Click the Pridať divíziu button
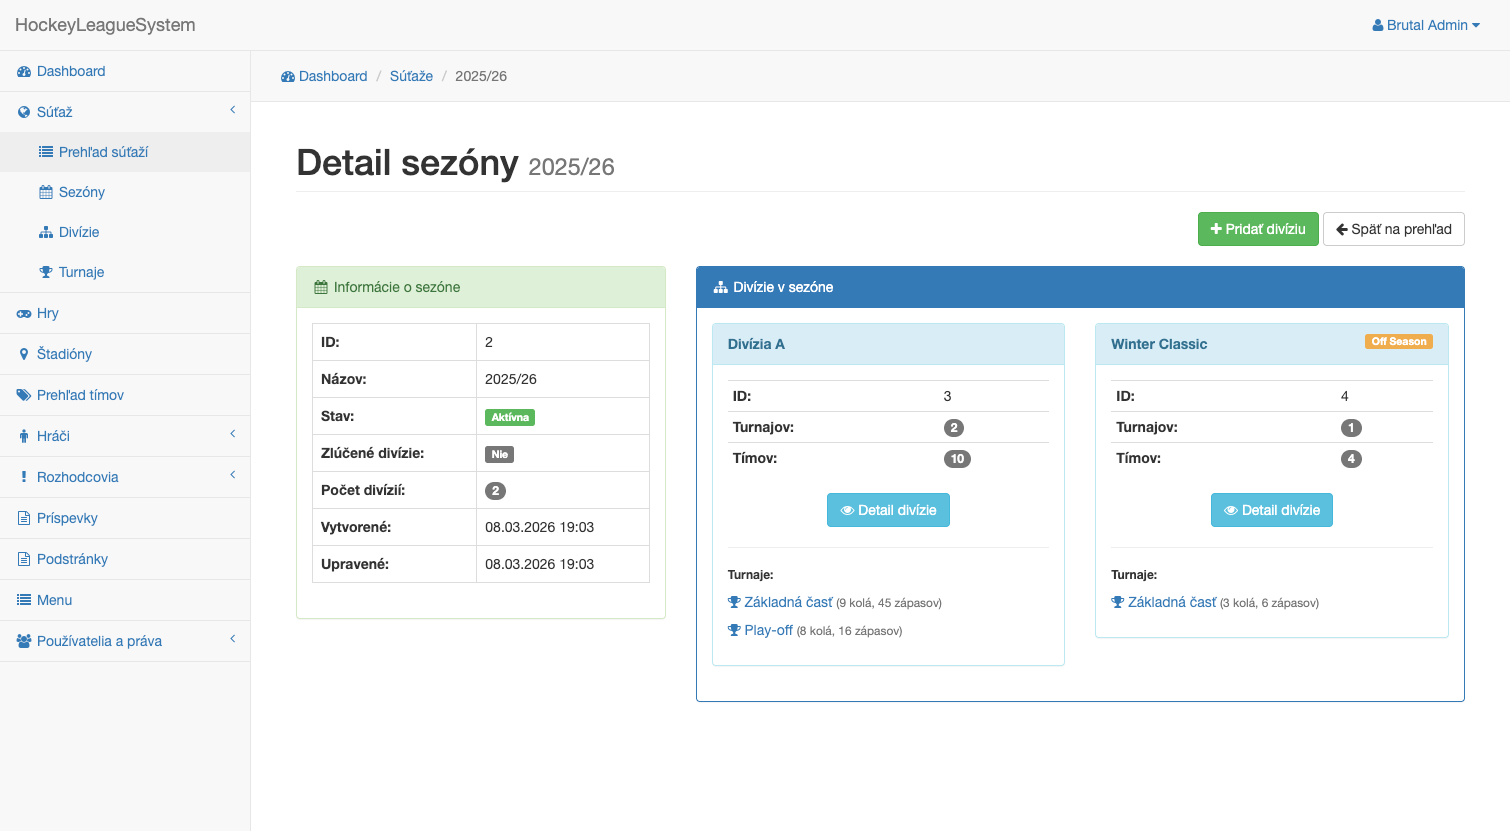Screen dimensions: 1510x831 coord(1258,229)
